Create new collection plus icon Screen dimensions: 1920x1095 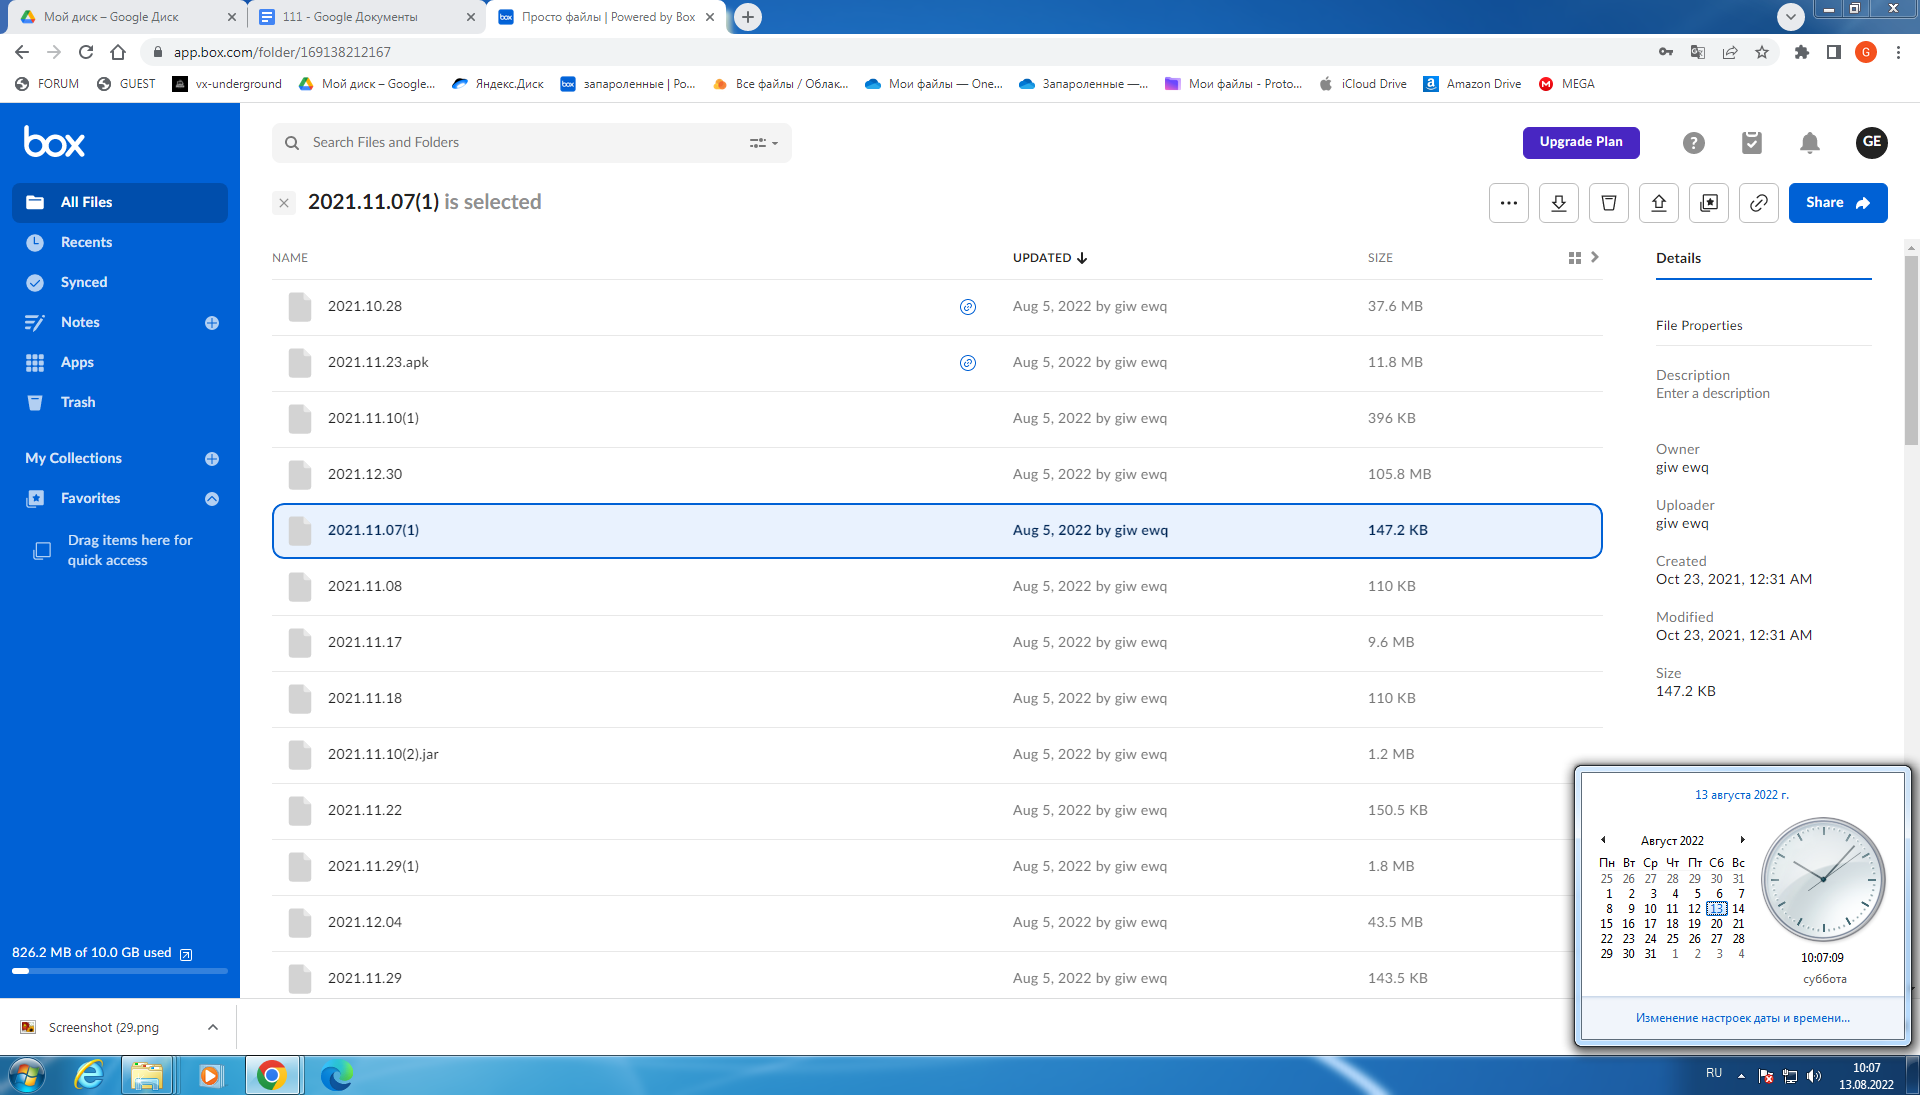coord(212,459)
